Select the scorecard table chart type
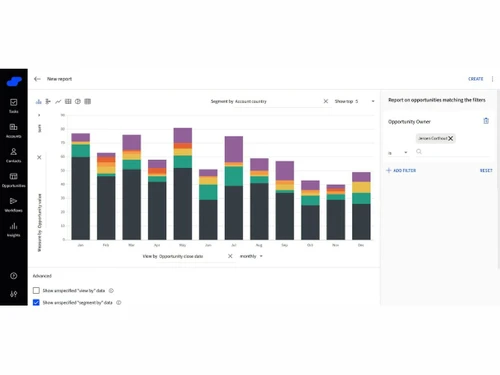Viewport: 500px width, 375px height. pos(68,101)
